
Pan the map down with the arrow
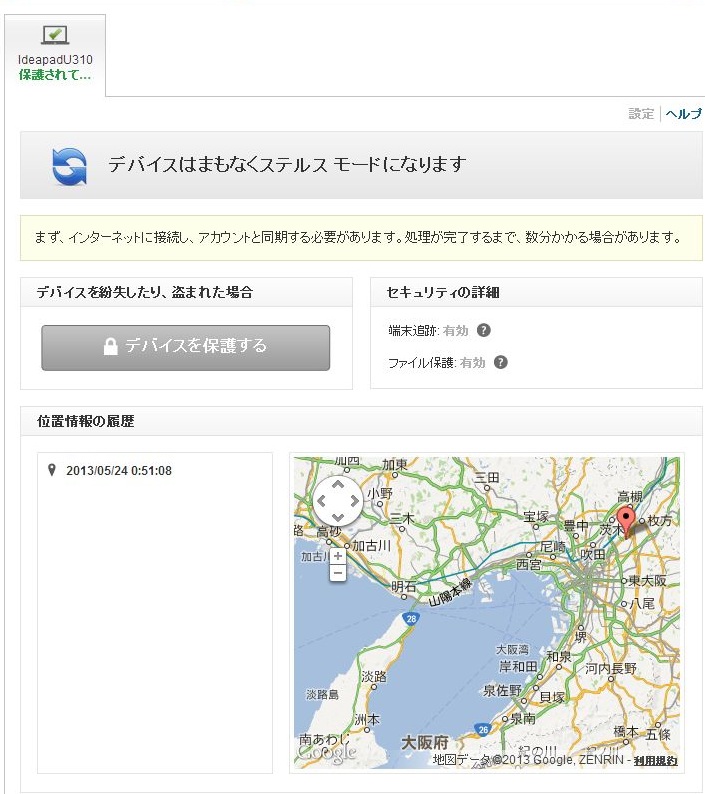[x=338, y=518]
